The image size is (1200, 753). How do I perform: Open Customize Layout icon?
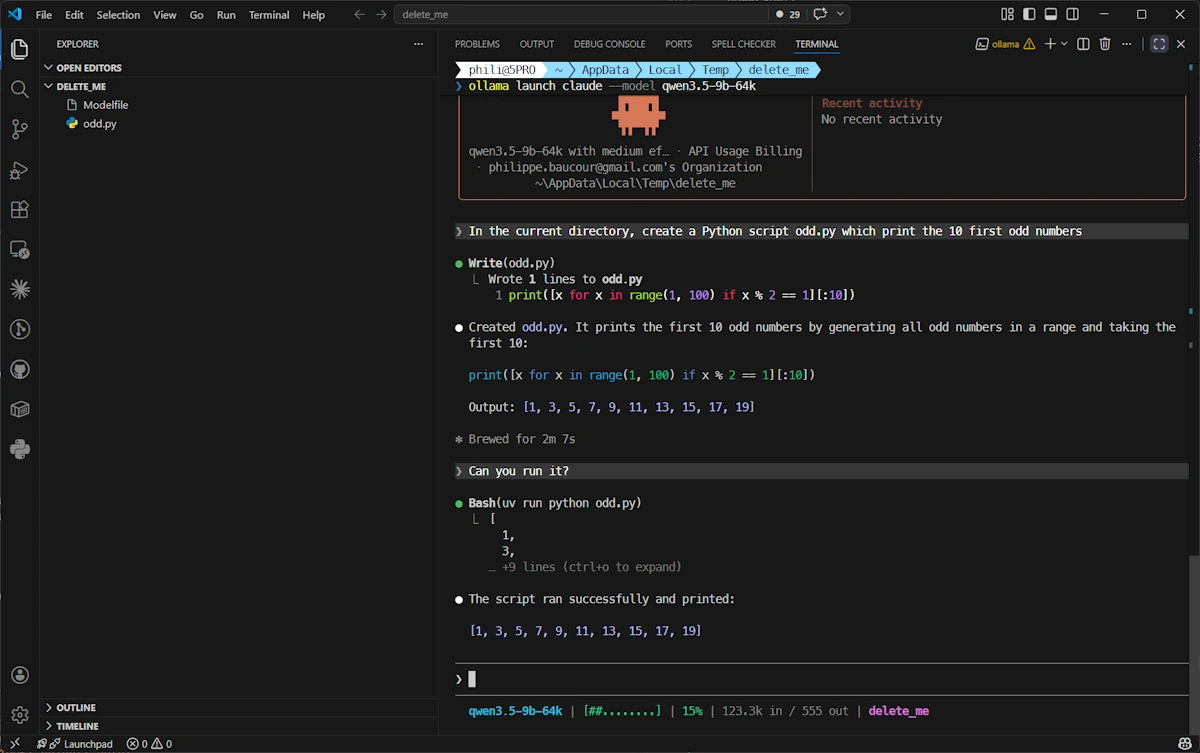[1007, 15]
